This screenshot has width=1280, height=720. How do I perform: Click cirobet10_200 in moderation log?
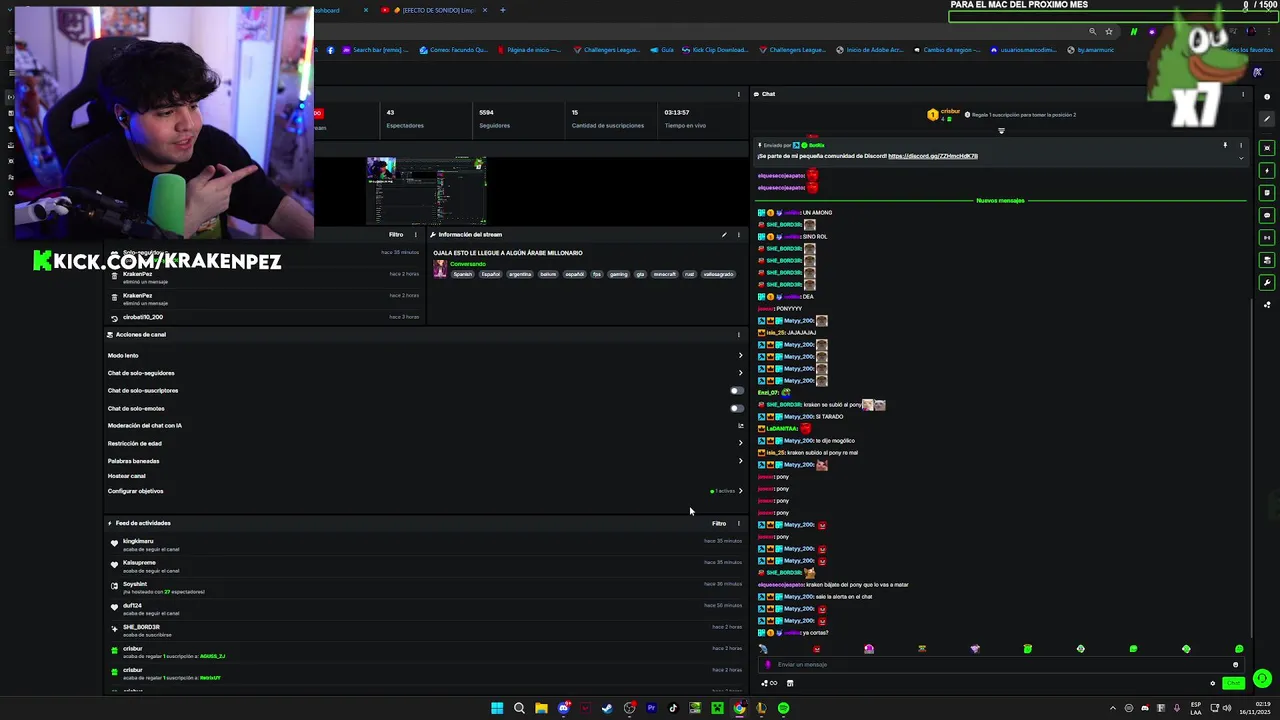[x=143, y=317]
